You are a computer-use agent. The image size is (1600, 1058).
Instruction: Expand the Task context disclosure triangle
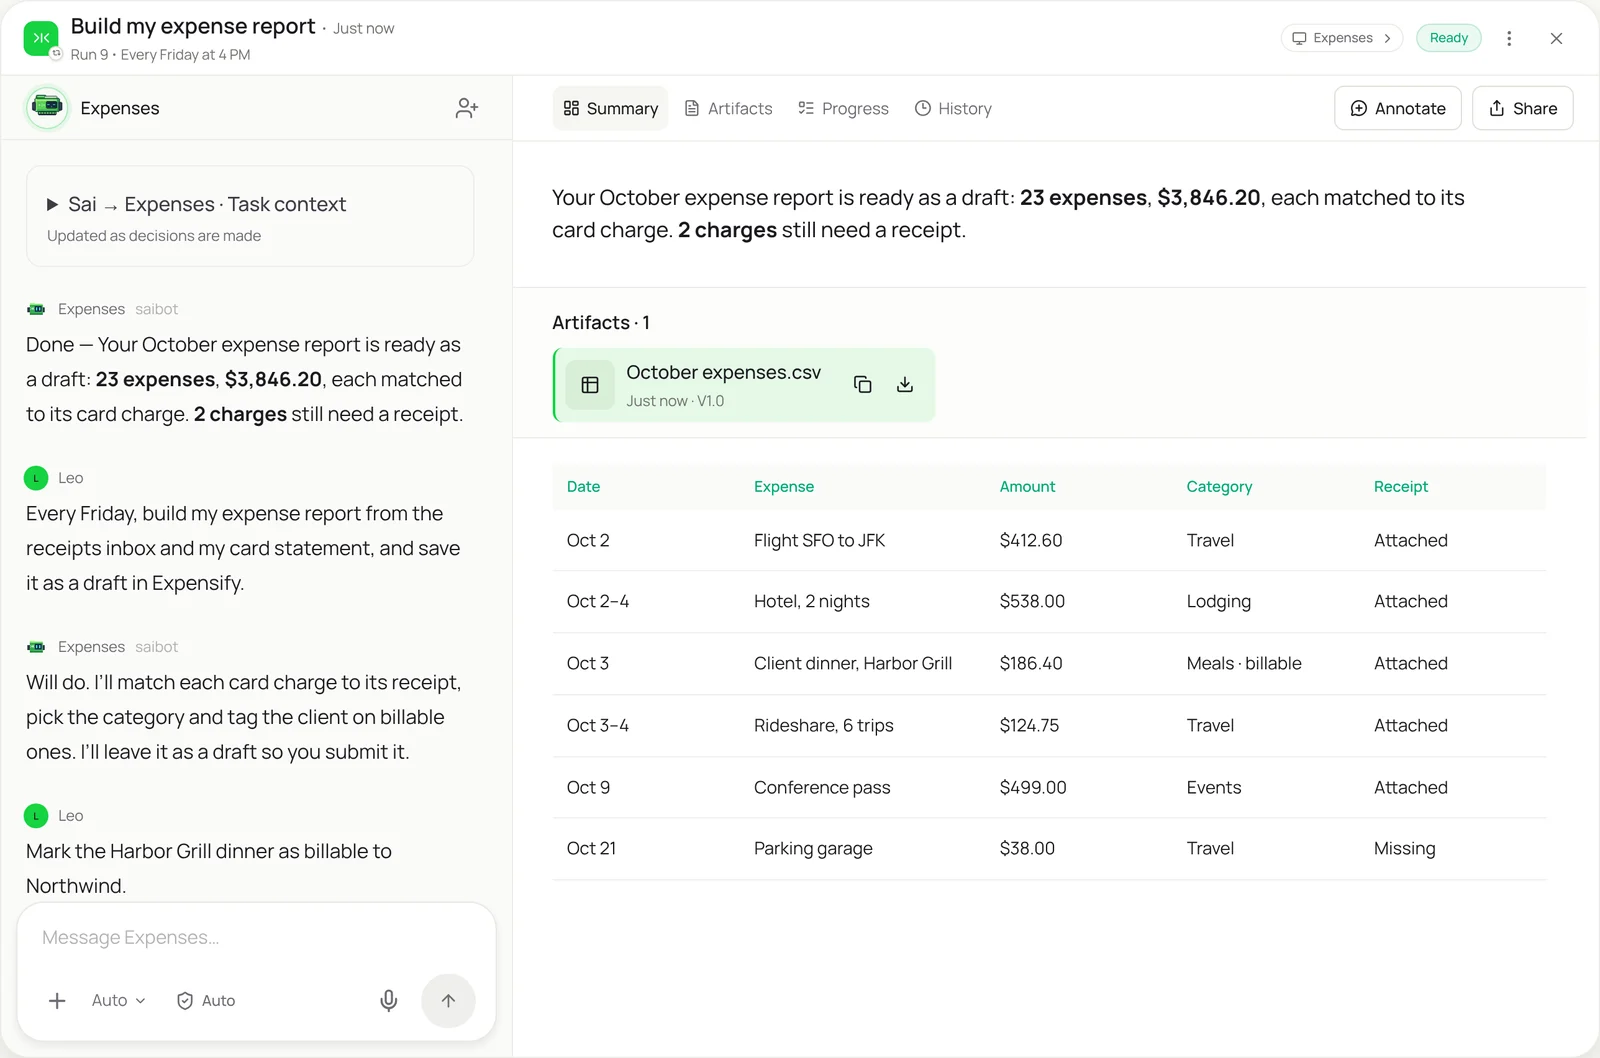click(x=52, y=205)
